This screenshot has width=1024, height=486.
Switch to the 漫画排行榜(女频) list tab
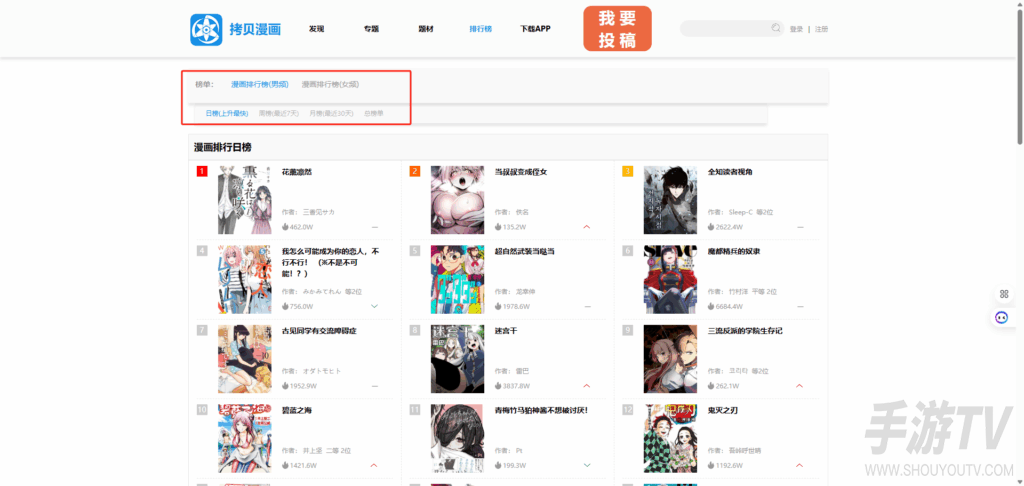330,84
